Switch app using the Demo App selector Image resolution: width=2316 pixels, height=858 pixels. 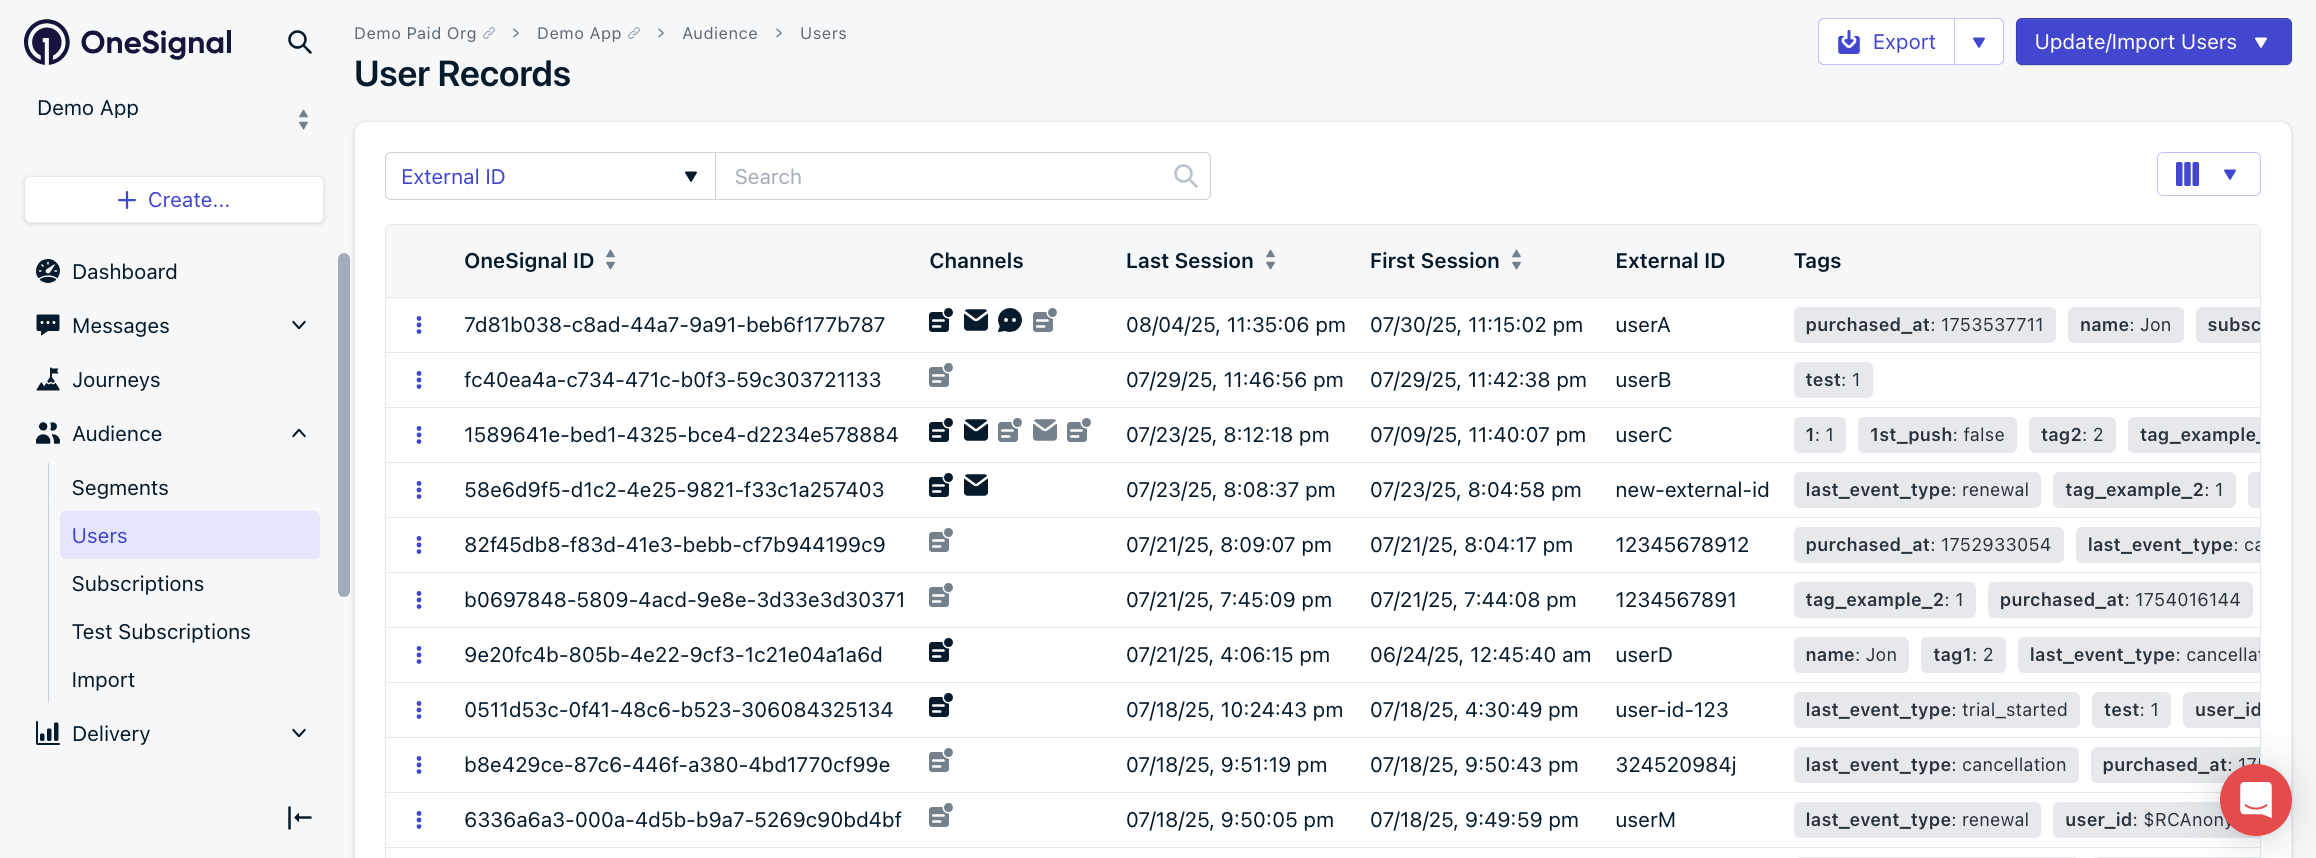tap(172, 119)
